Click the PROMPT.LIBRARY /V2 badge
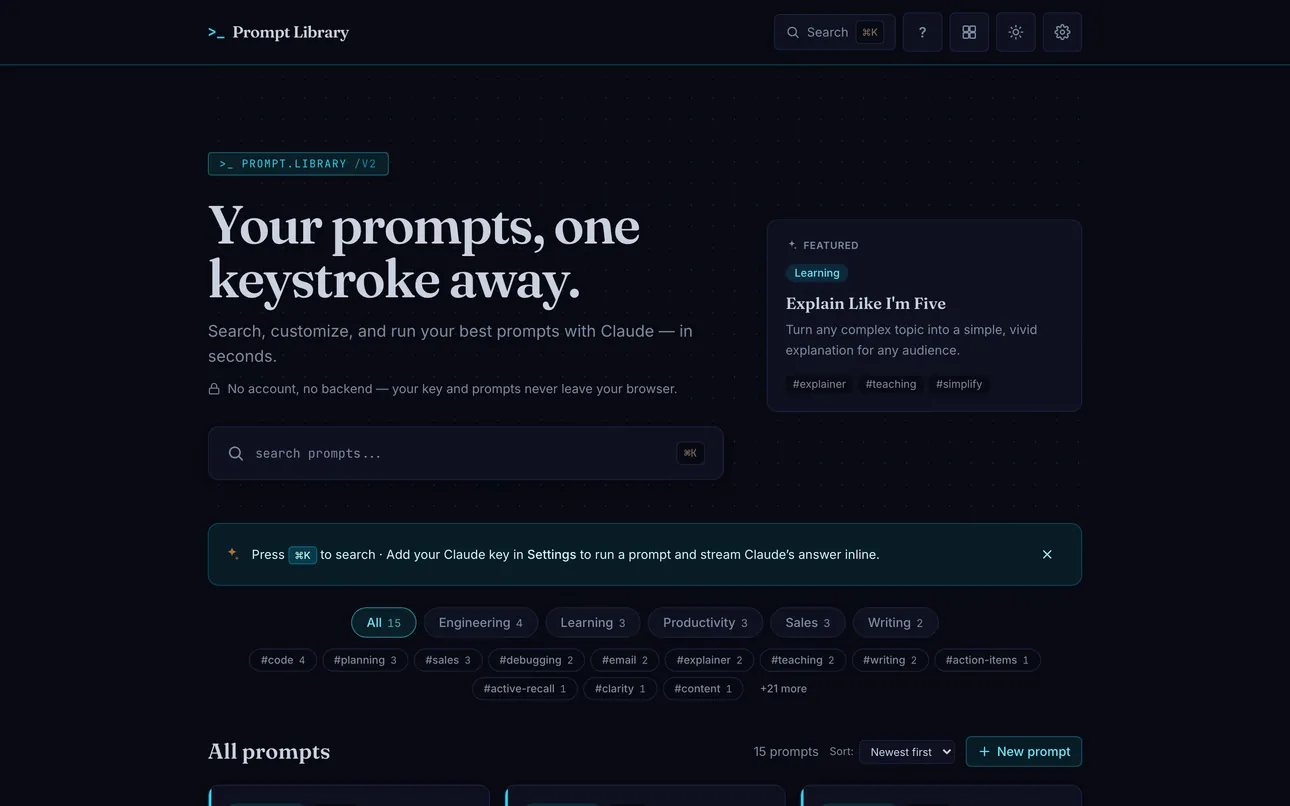1290x806 pixels. coord(298,164)
